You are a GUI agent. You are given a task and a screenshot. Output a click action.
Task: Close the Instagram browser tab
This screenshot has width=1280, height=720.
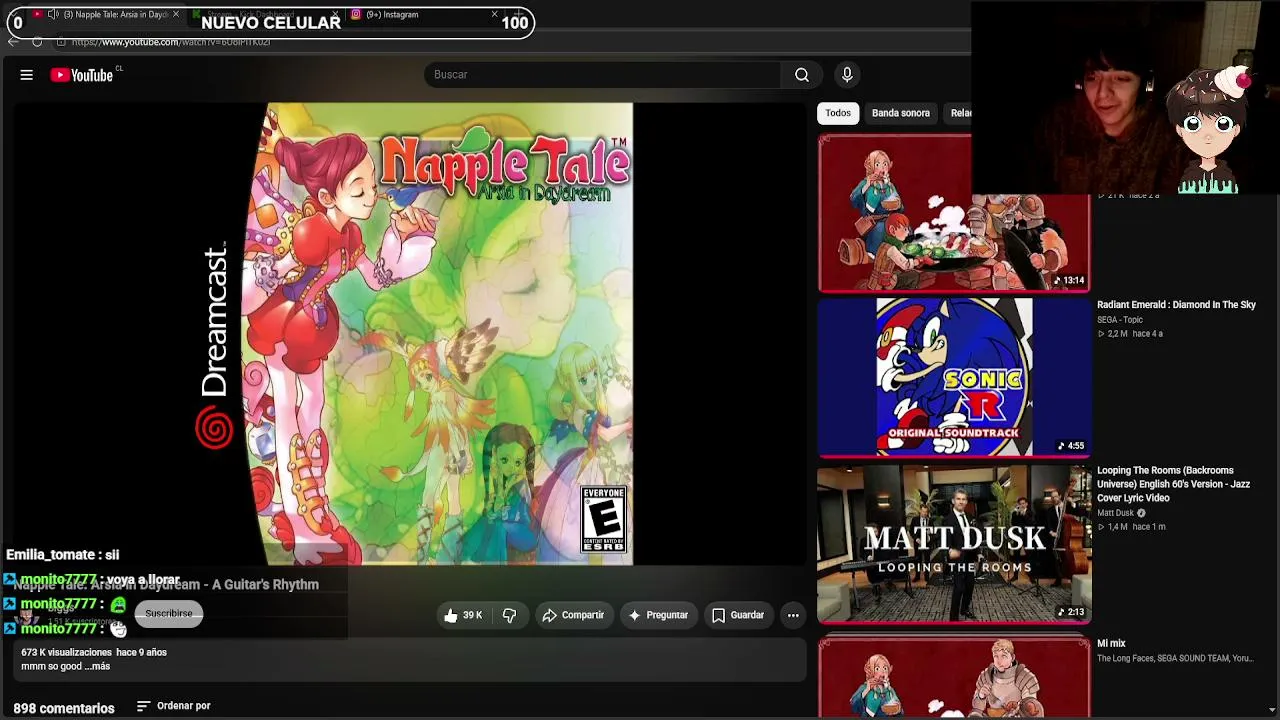click(x=494, y=14)
